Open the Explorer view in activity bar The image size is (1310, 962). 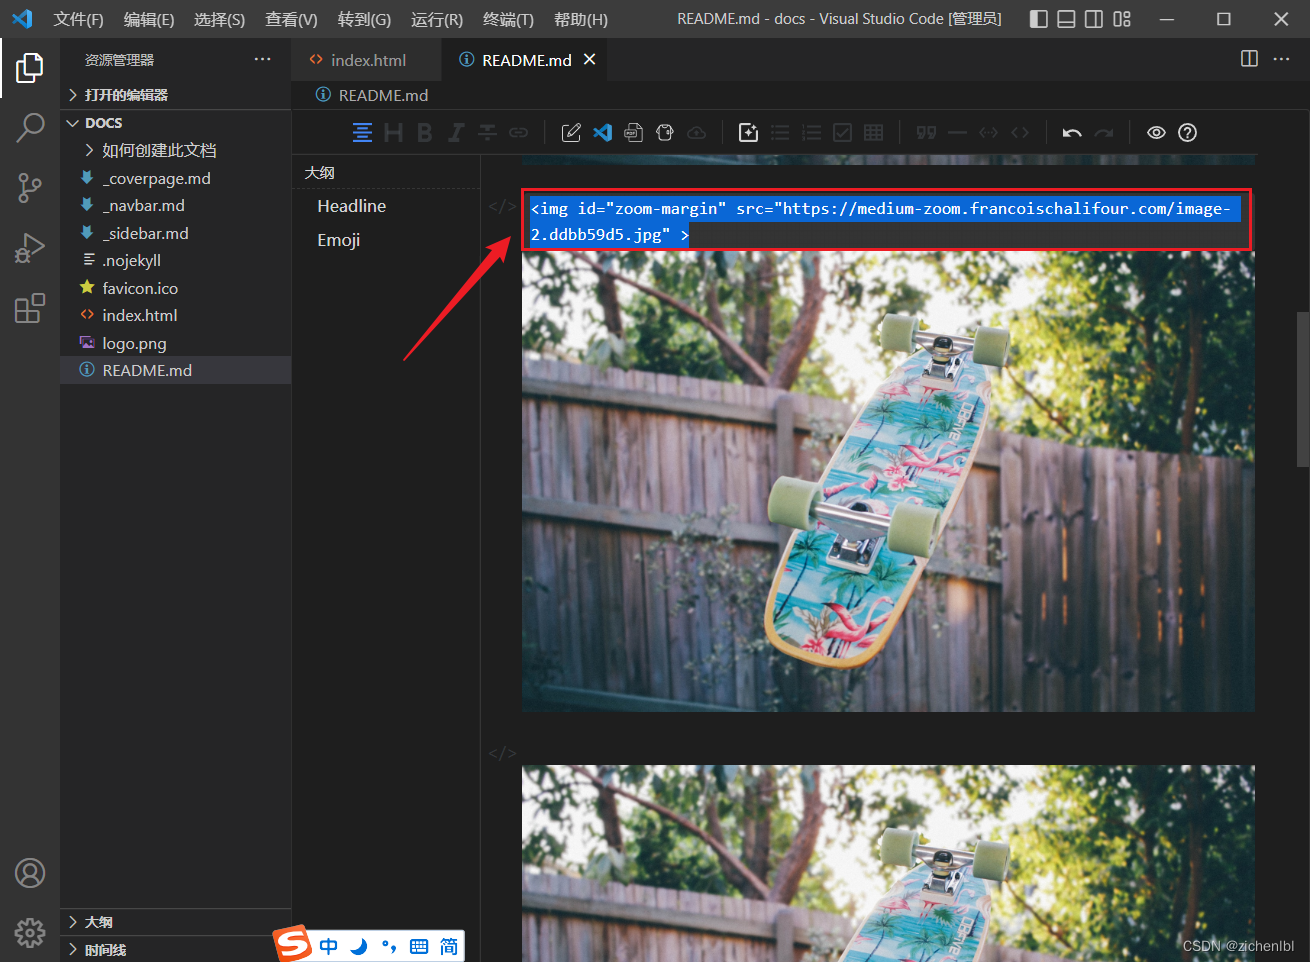click(30, 68)
